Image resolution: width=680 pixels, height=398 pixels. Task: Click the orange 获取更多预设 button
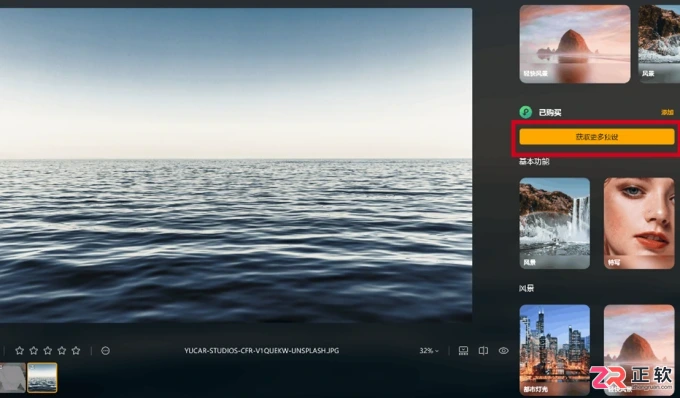click(x=597, y=137)
